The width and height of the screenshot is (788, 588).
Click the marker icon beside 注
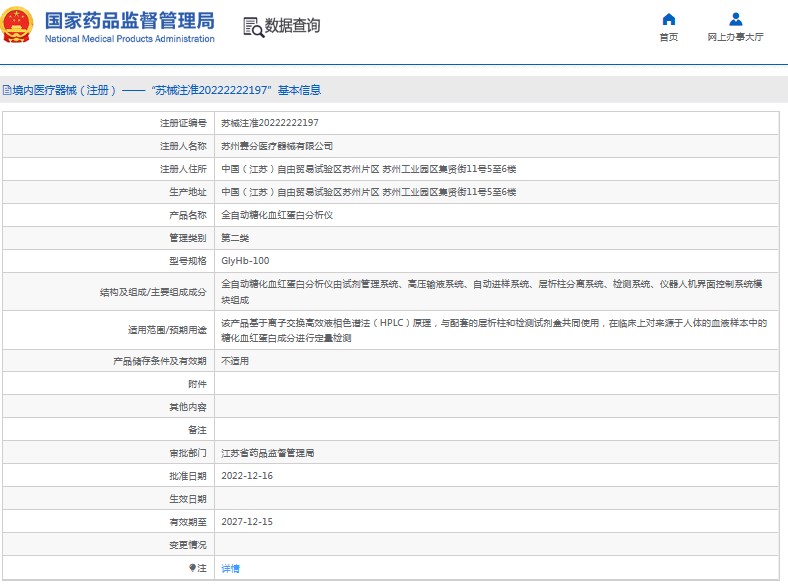(192, 568)
